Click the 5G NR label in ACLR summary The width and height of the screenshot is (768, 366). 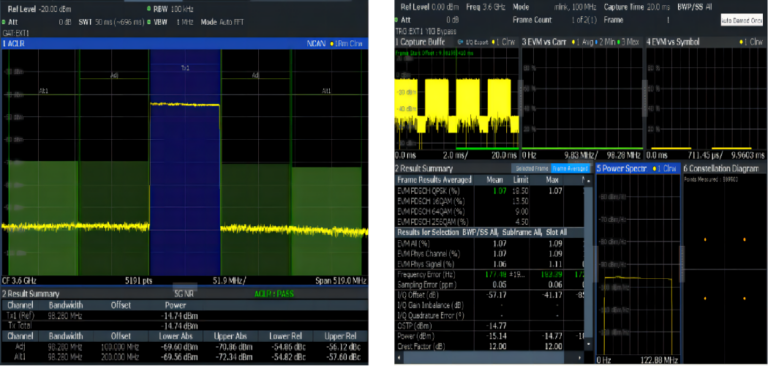click(x=185, y=294)
